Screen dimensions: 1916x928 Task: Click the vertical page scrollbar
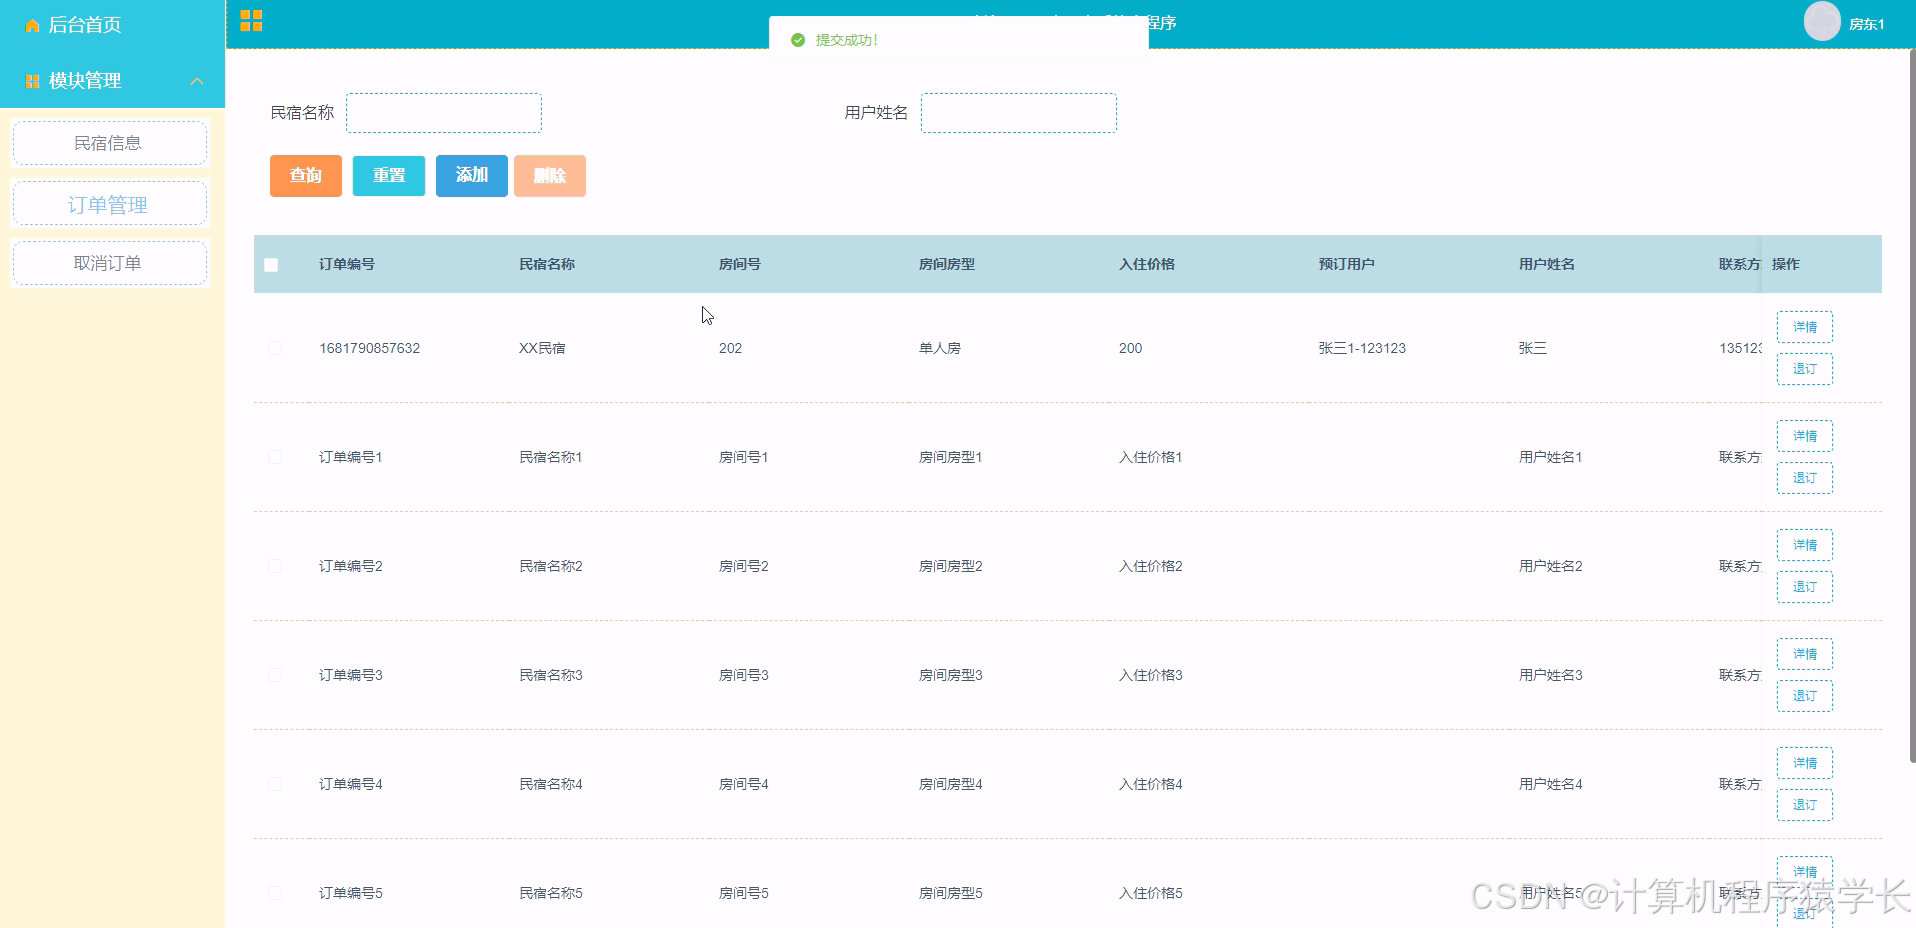pyautogui.click(x=1912, y=405)
